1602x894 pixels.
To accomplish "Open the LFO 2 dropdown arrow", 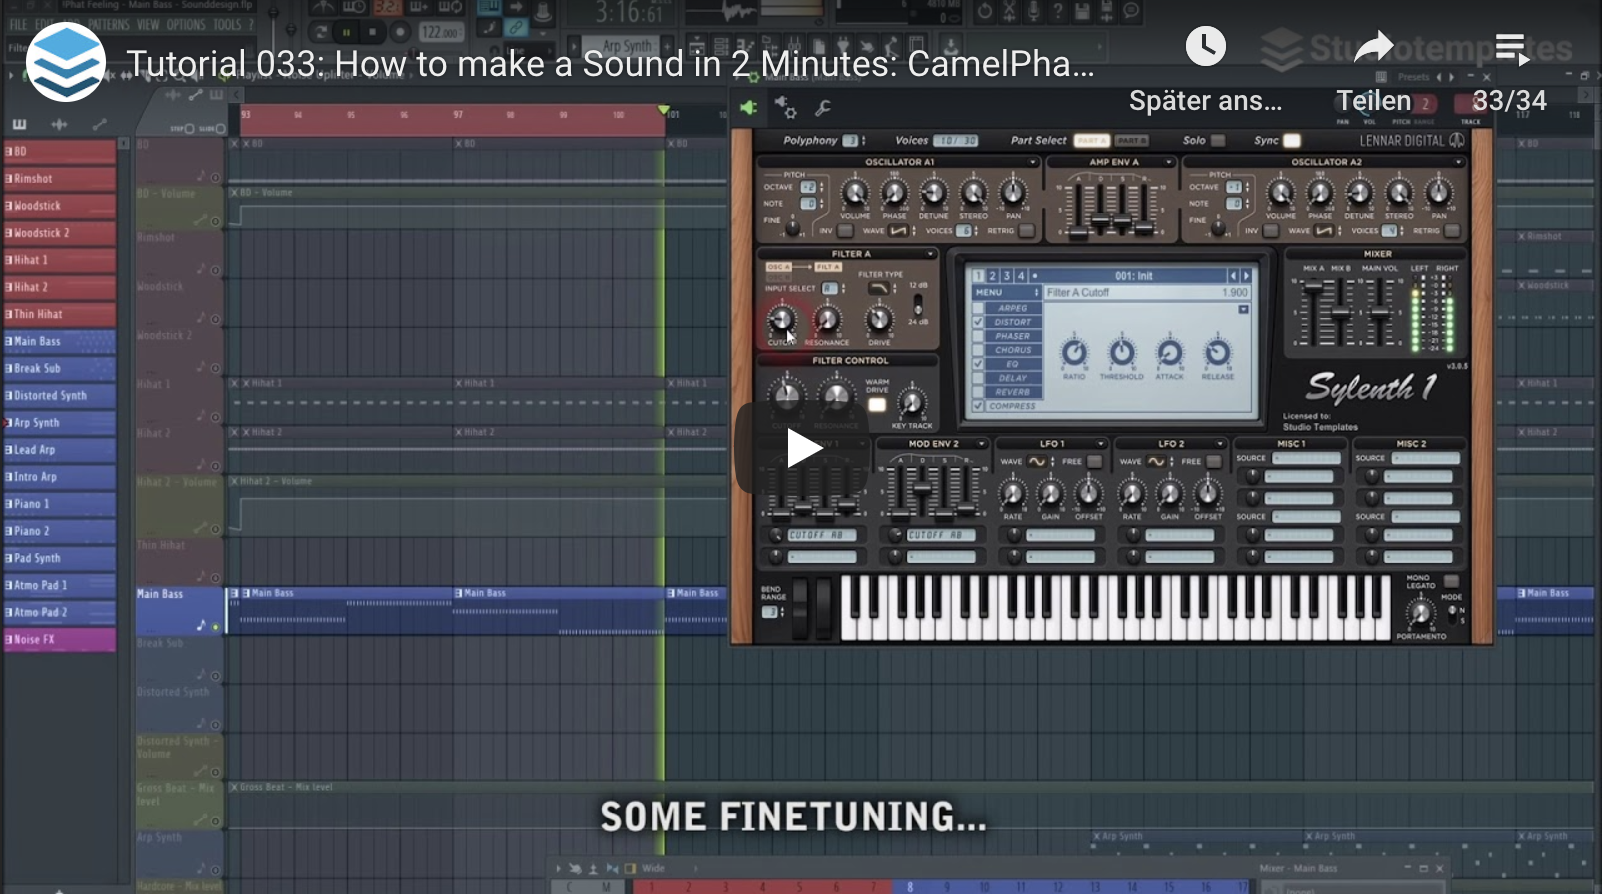I will point(1220,444).
